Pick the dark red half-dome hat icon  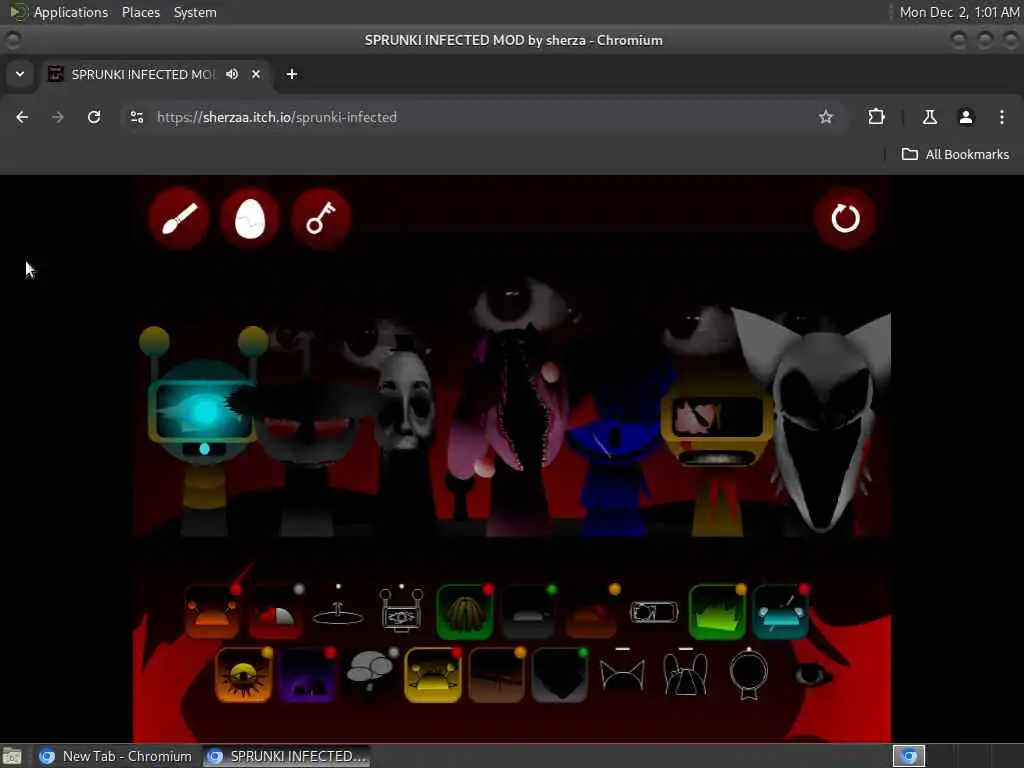(275, 612)
